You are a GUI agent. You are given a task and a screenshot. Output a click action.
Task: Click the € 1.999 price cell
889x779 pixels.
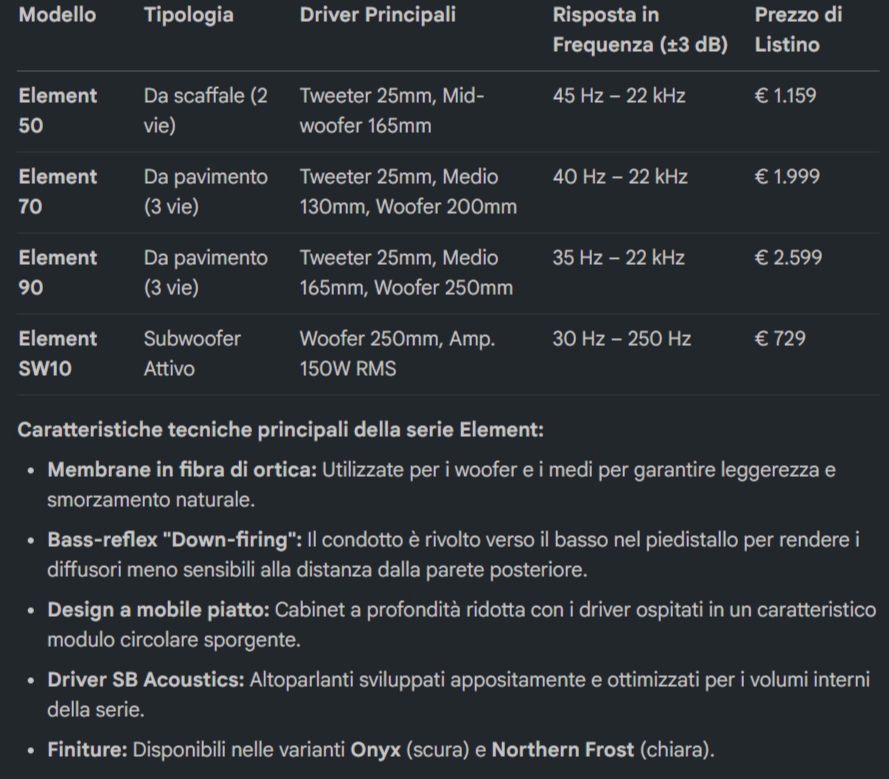coord(787,176)
